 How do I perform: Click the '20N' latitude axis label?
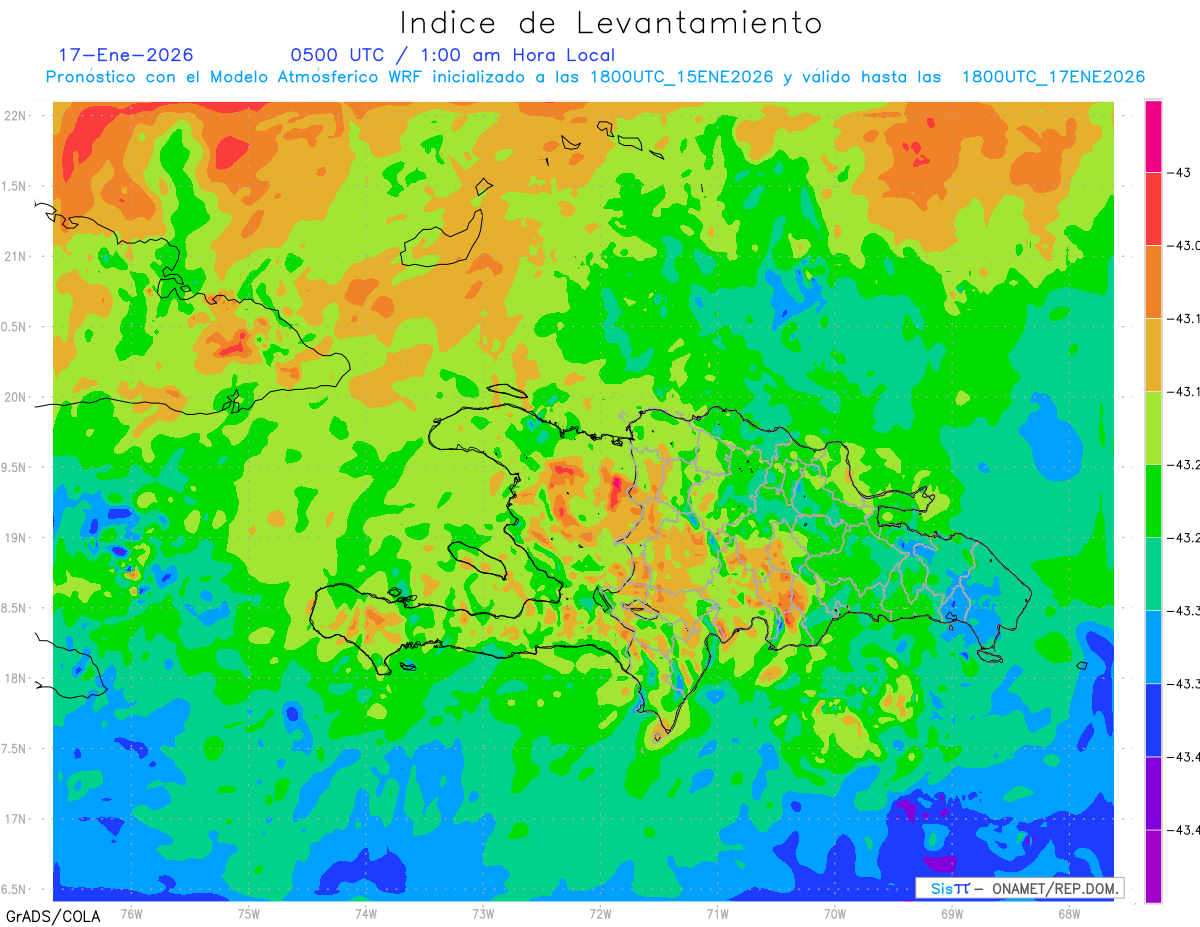click(x=15, y=397)
